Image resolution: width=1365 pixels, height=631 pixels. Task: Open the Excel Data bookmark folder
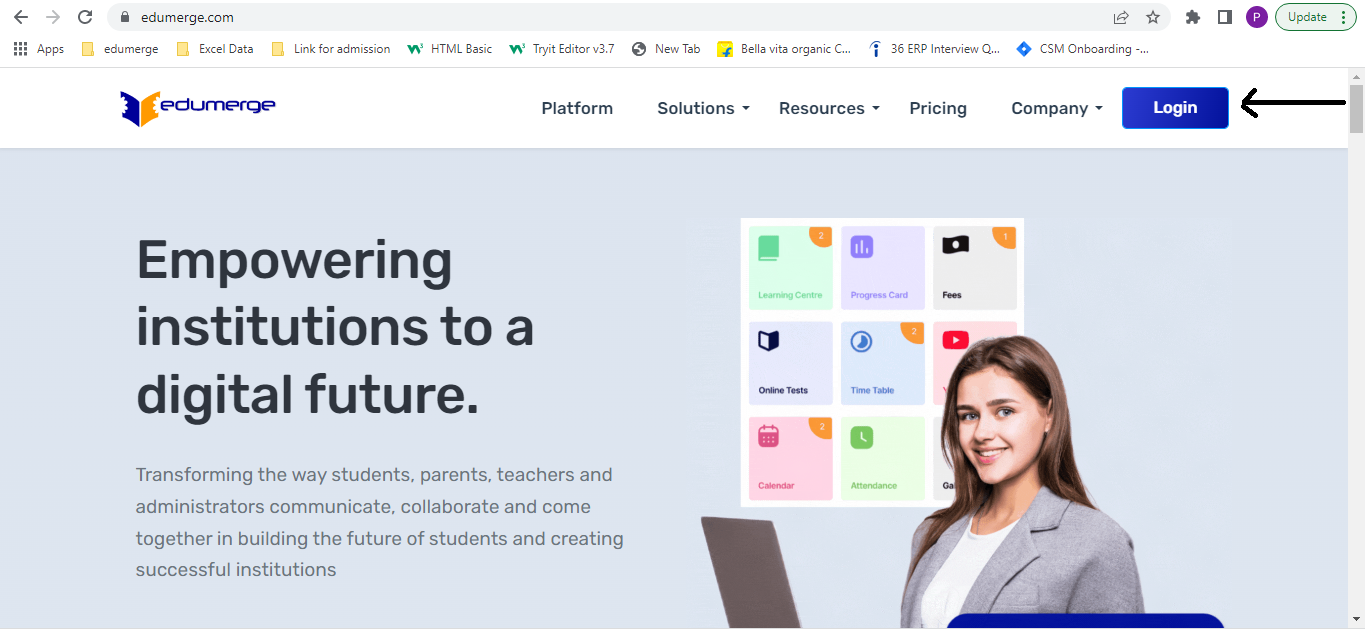coord(215,48)
